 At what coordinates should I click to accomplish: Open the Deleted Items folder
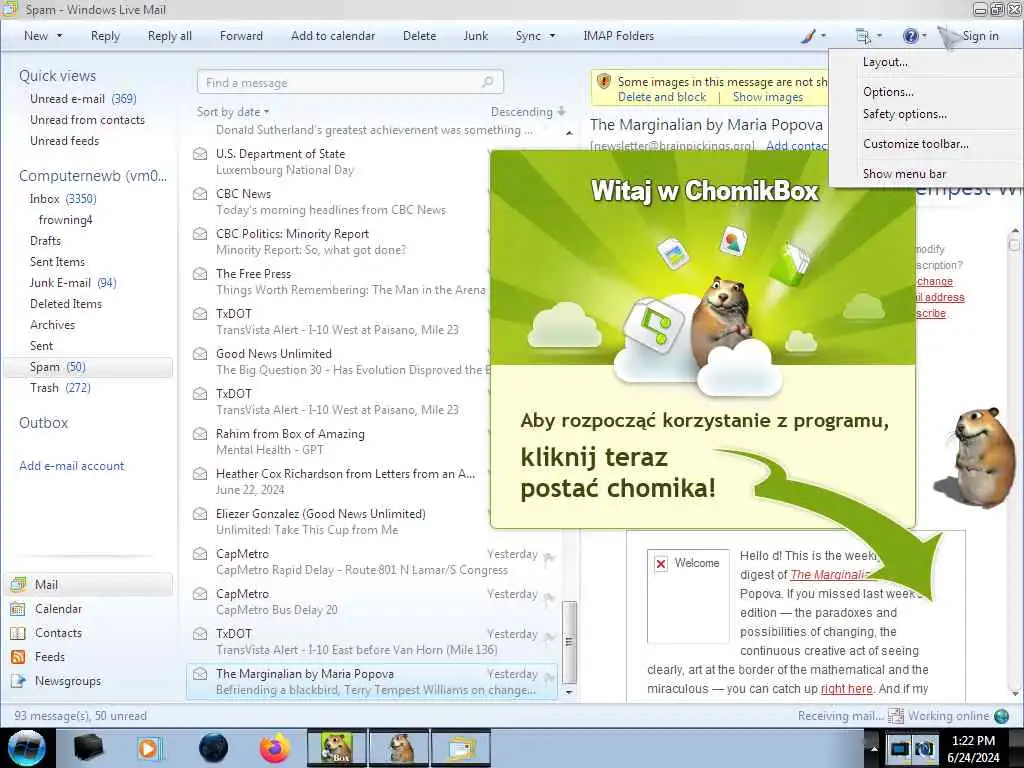click(x=66, y=304)
